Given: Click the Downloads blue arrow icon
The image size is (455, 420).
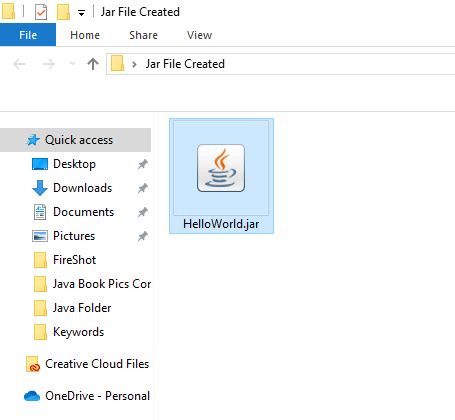Looking at the screenshot, I should (40, 188).
